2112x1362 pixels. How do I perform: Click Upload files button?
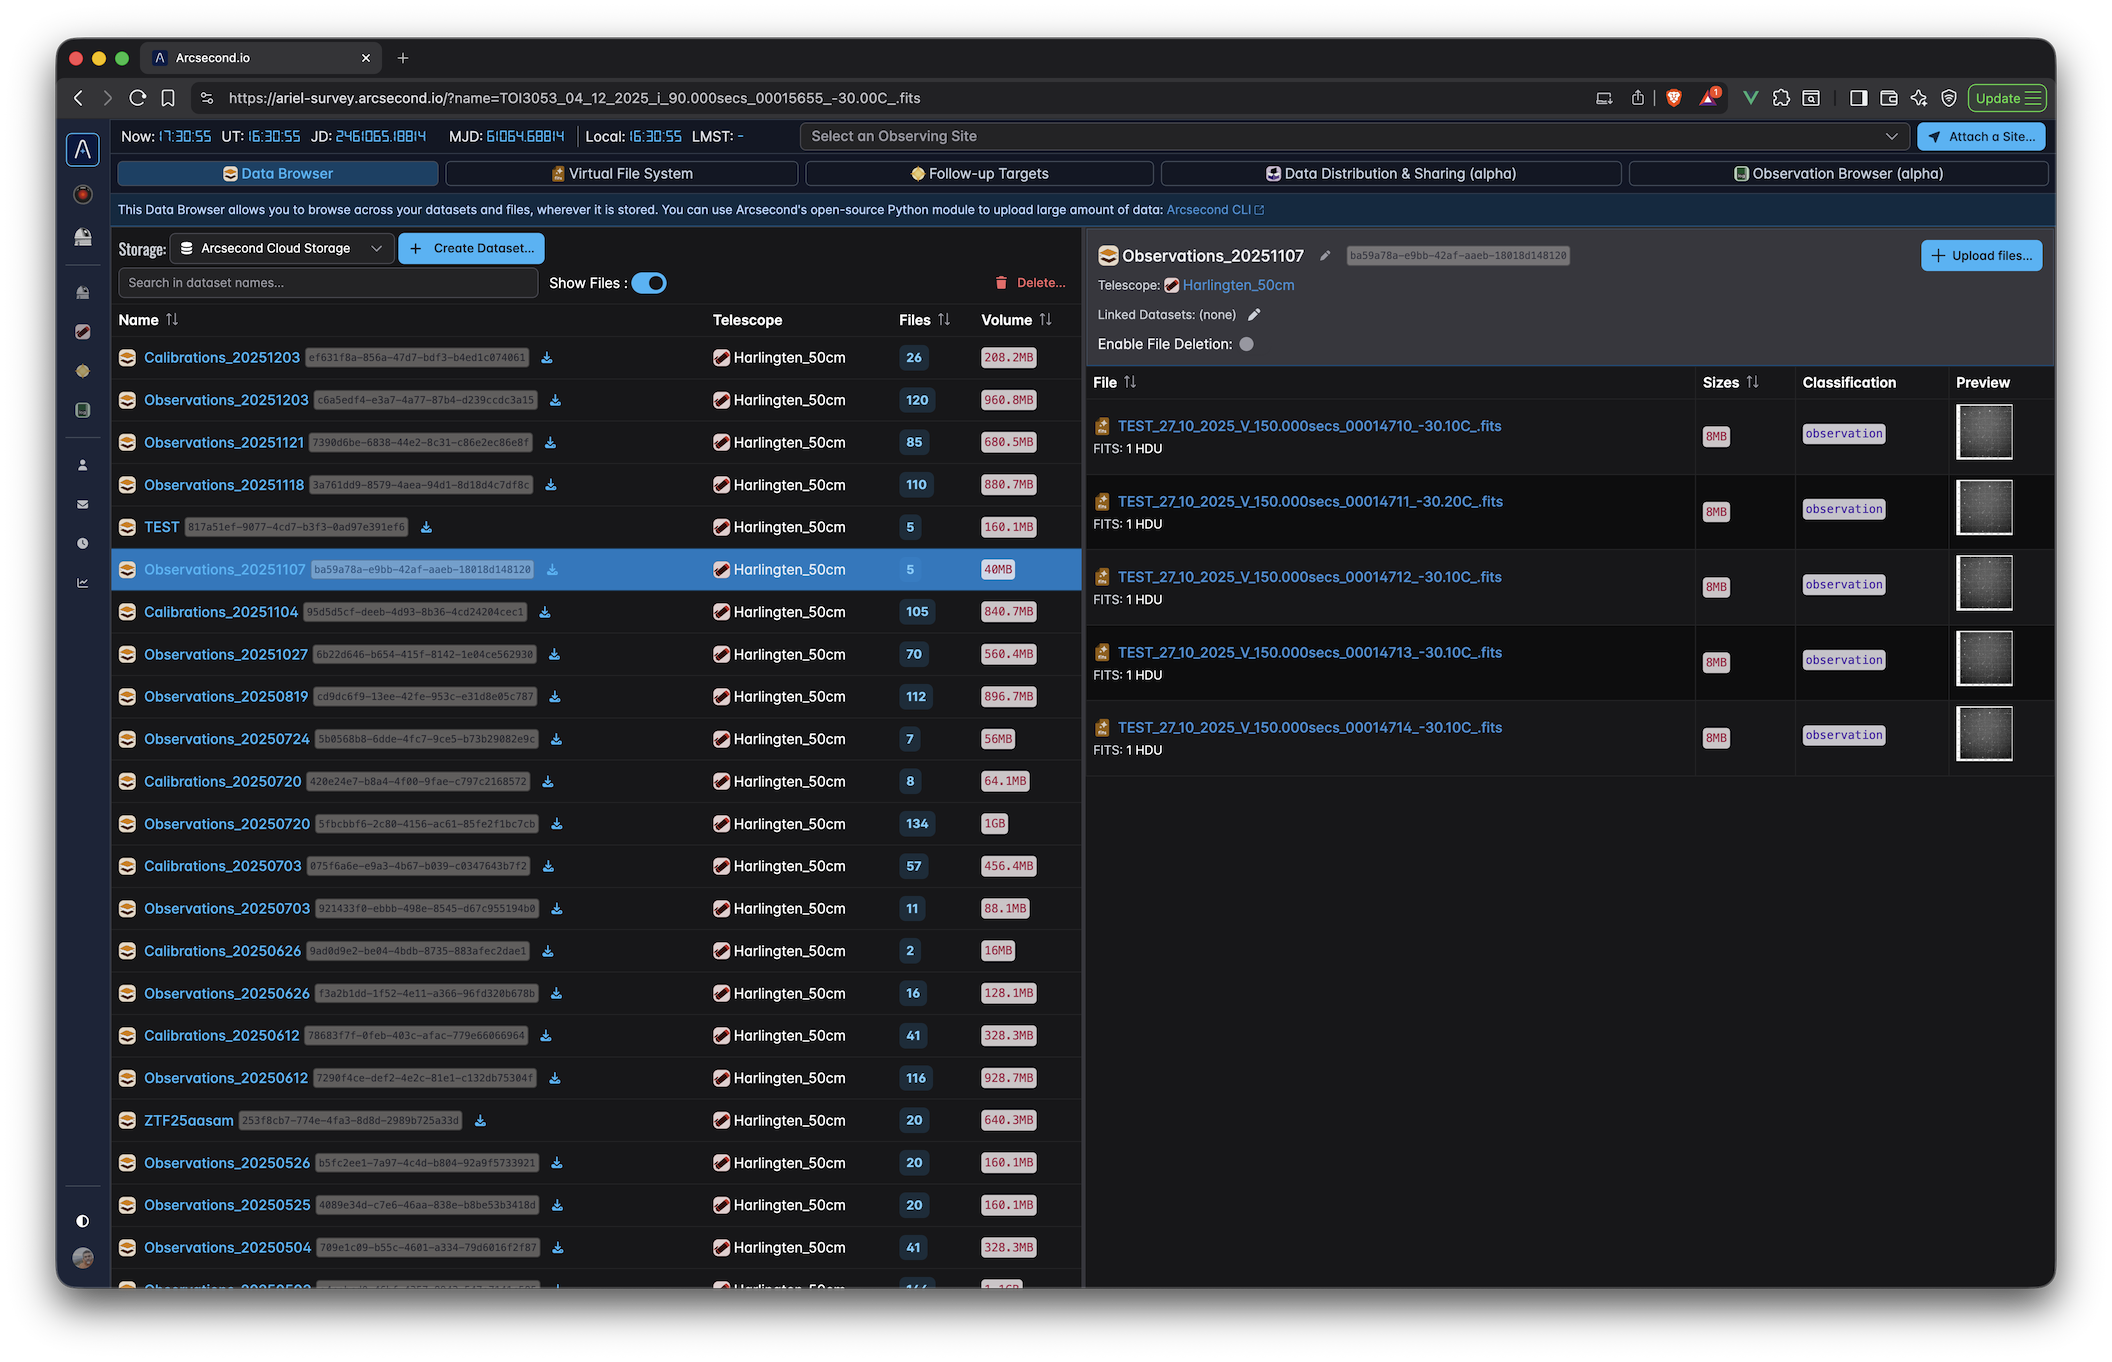(x=1982, y=256)
